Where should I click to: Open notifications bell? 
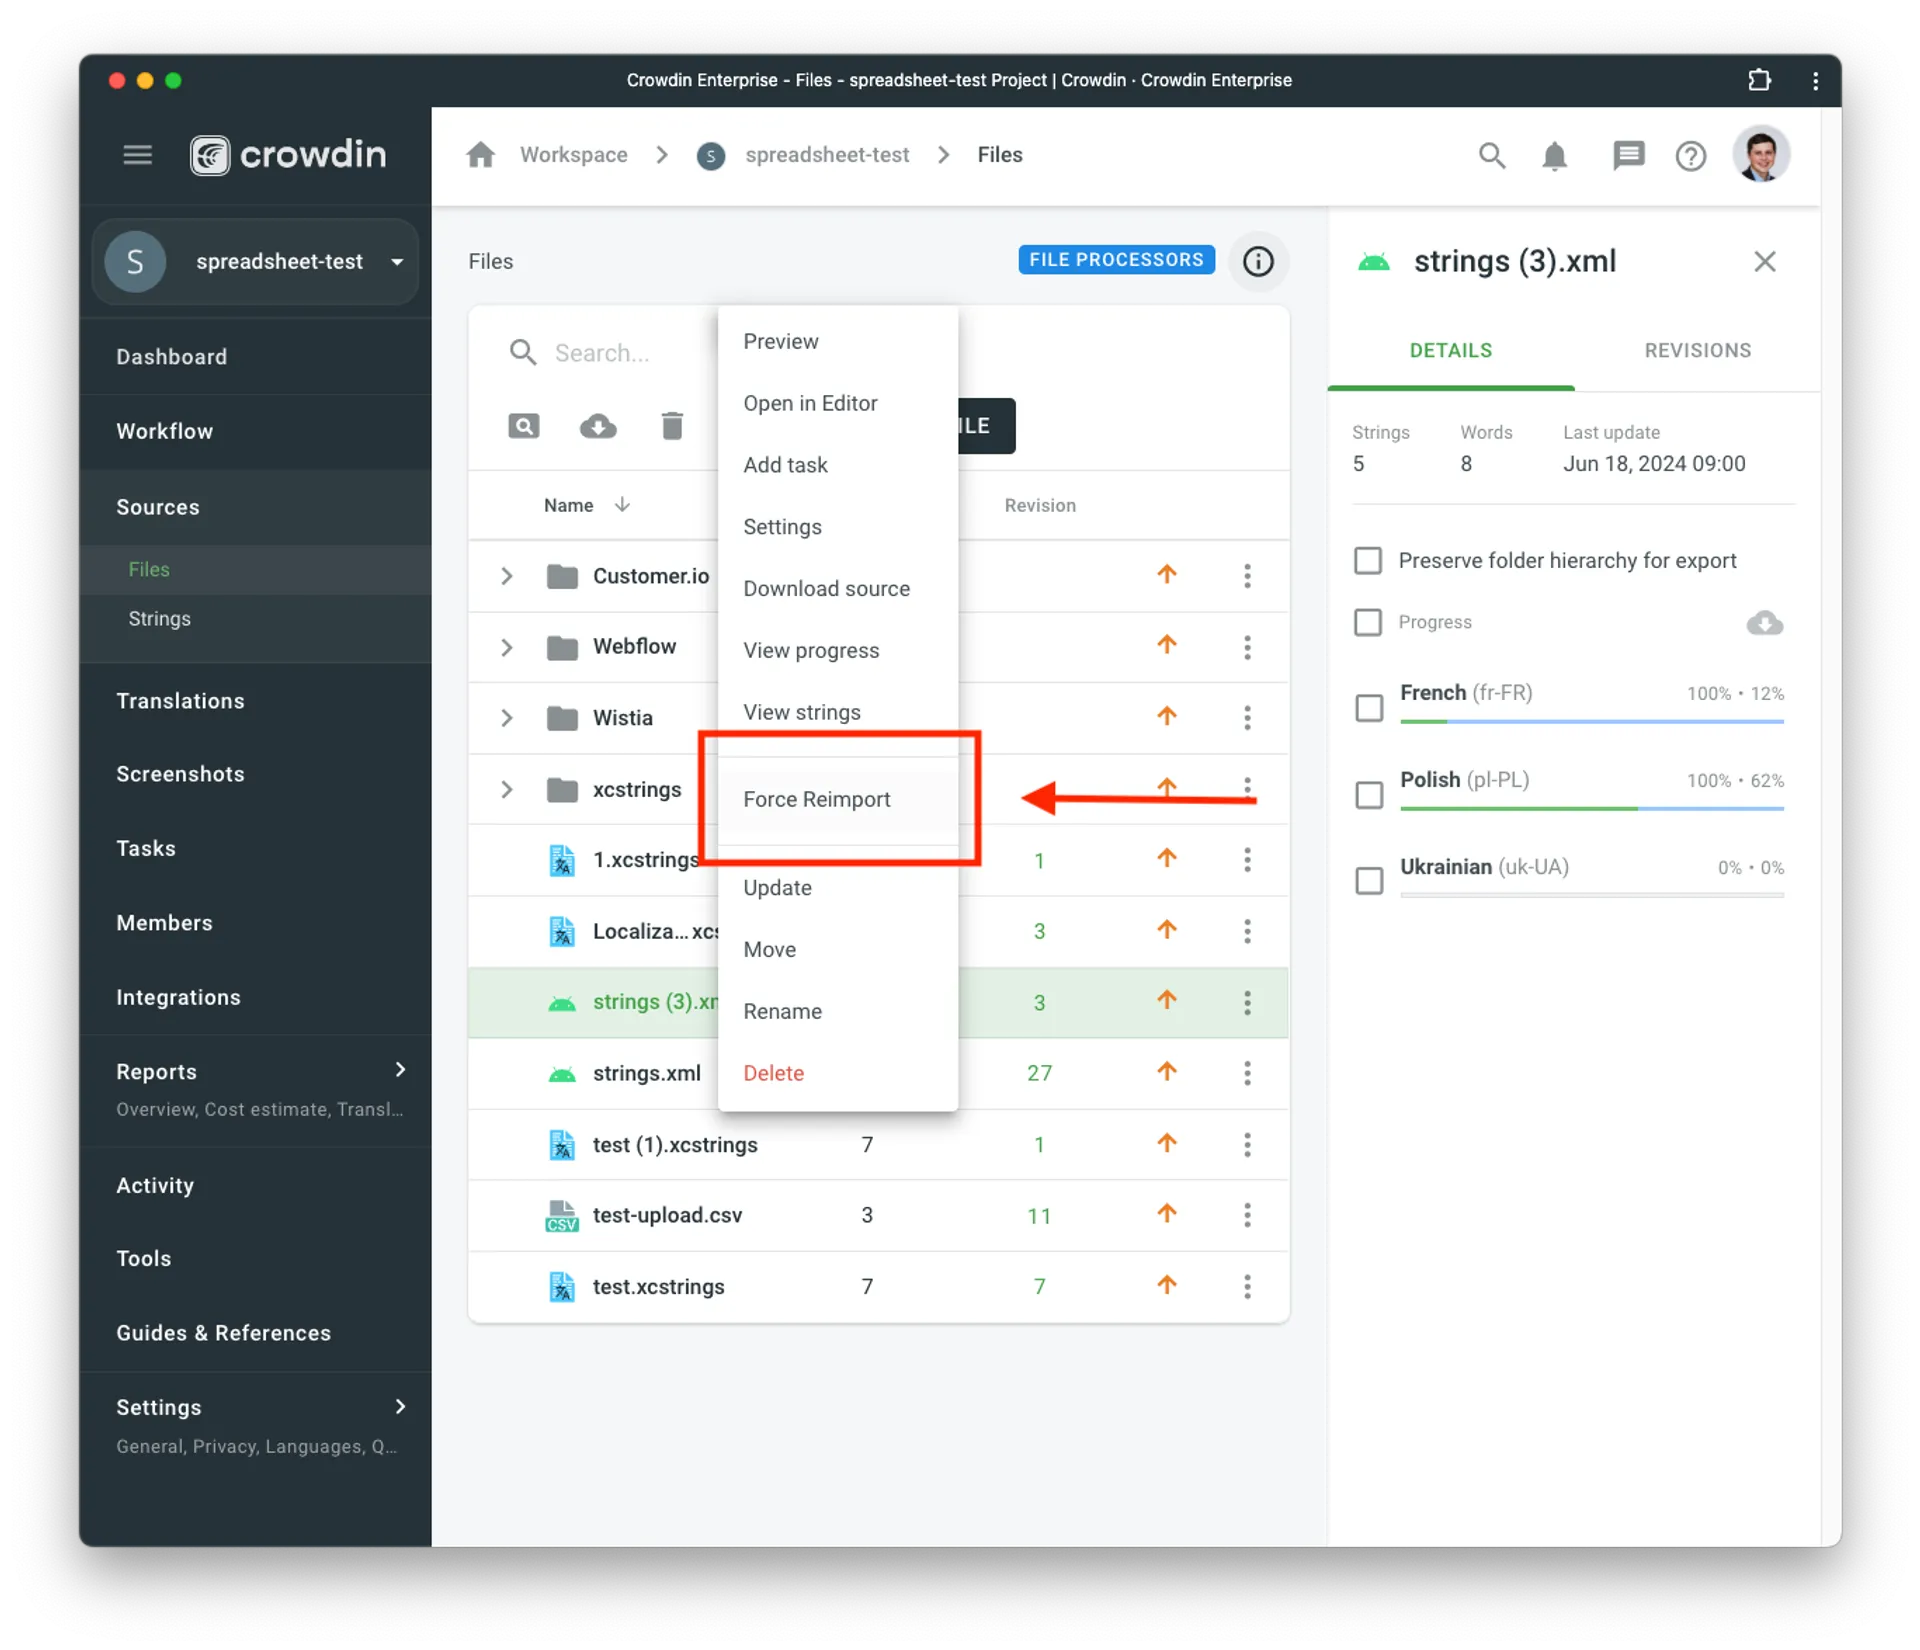(x=1554, y=155)
